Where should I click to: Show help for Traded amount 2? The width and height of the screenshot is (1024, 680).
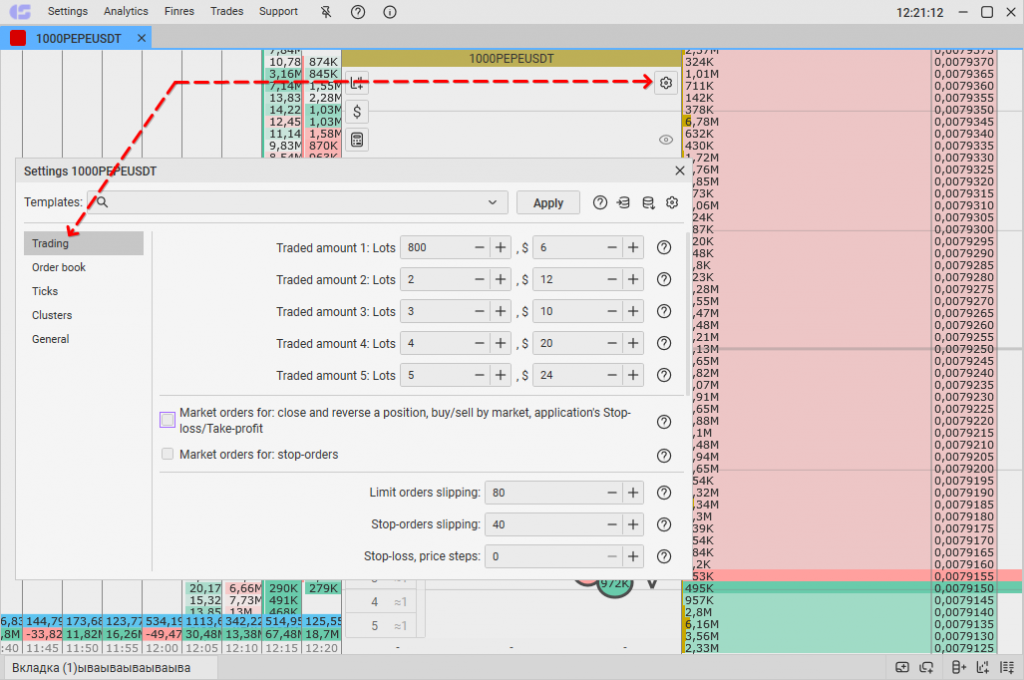pos(664,280)
